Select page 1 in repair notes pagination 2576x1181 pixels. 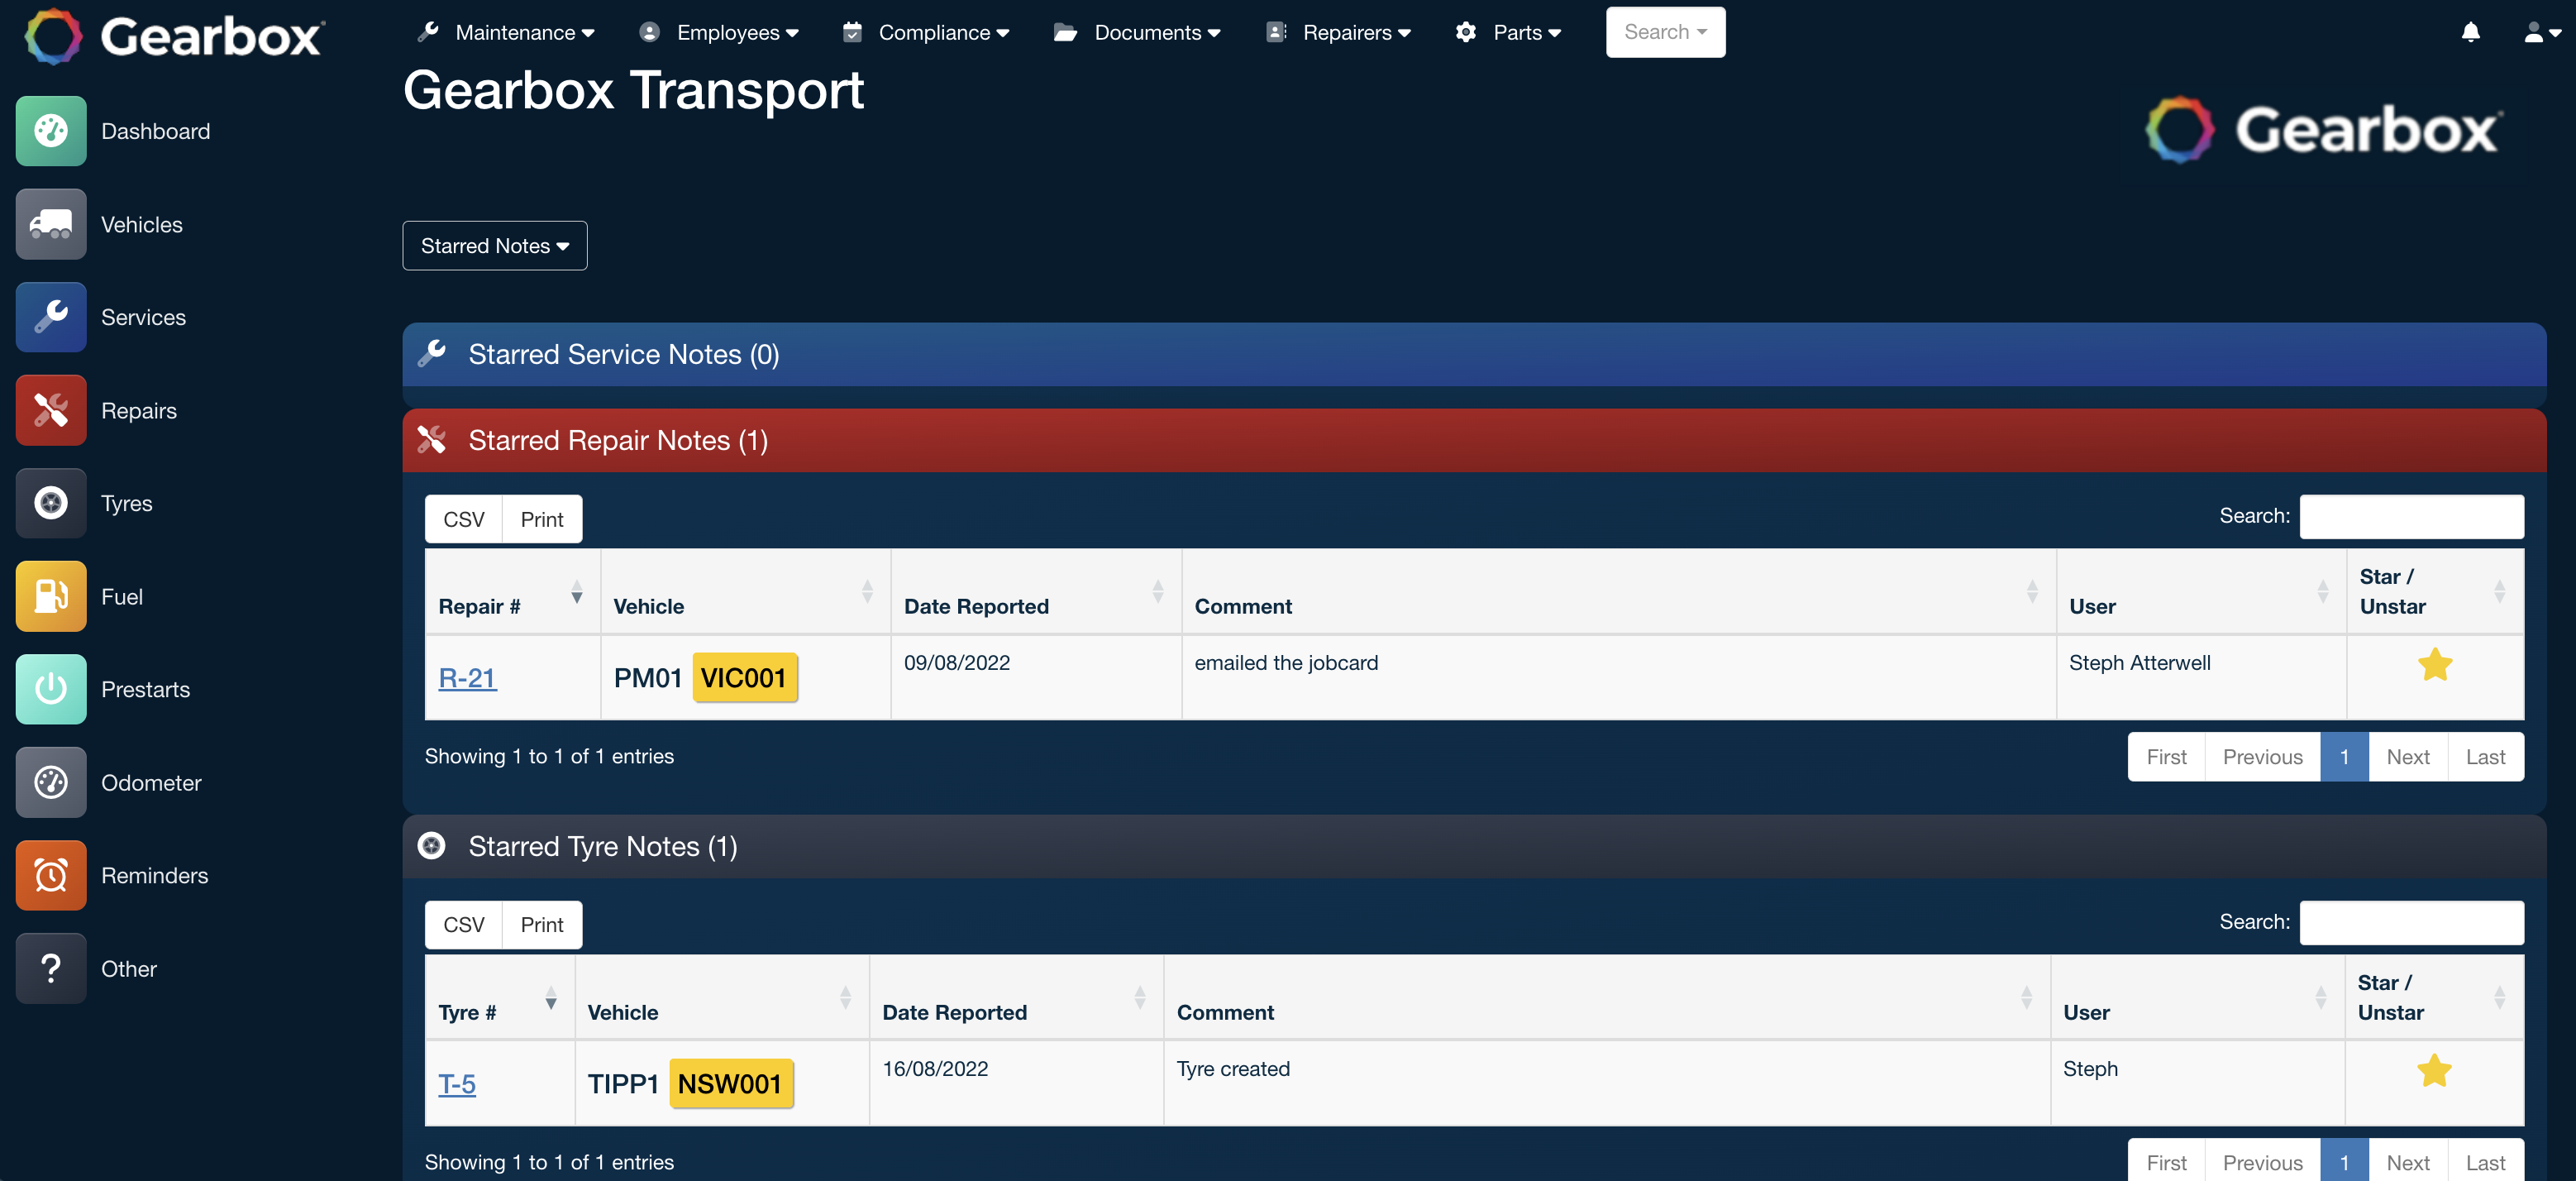pyautogui.click(x=2344, y=756)
